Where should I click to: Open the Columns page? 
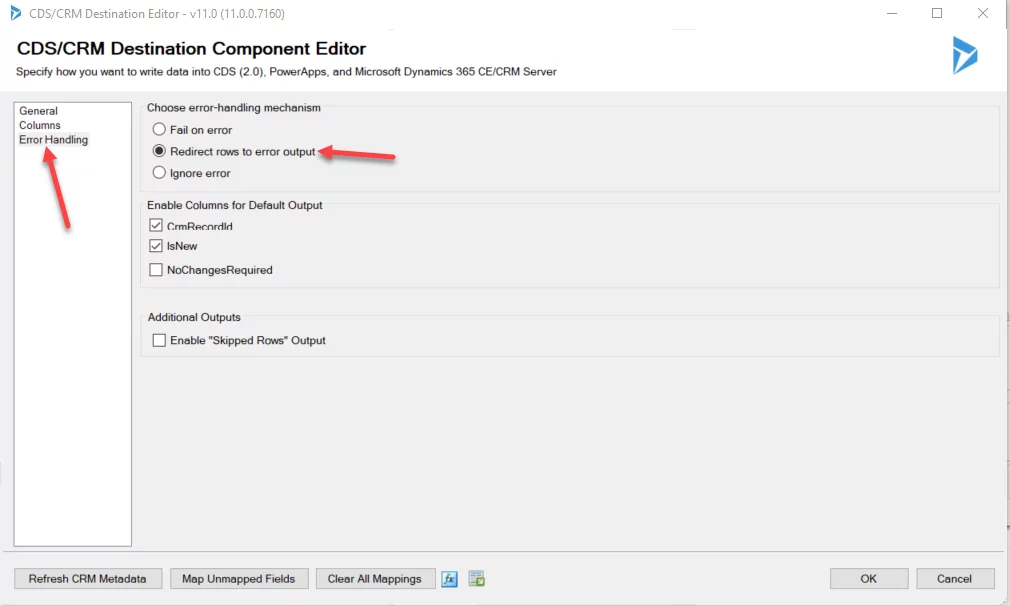pos(40,125)
